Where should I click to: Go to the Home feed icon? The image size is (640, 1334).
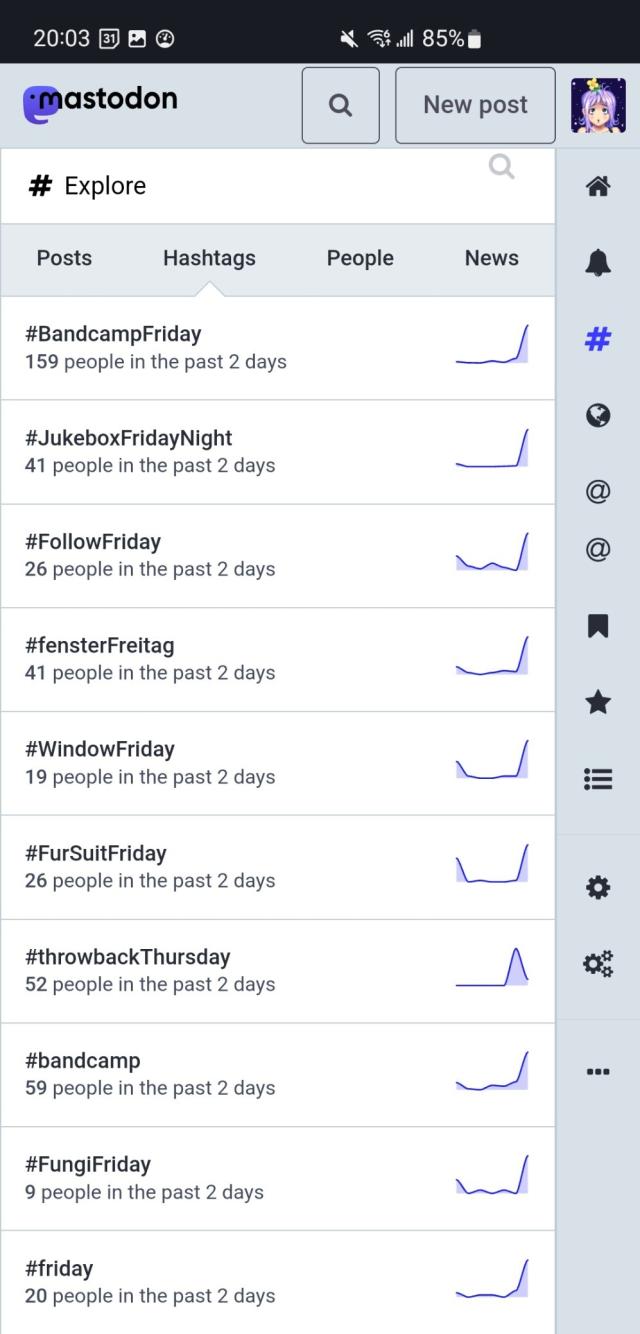pos(597,185)
